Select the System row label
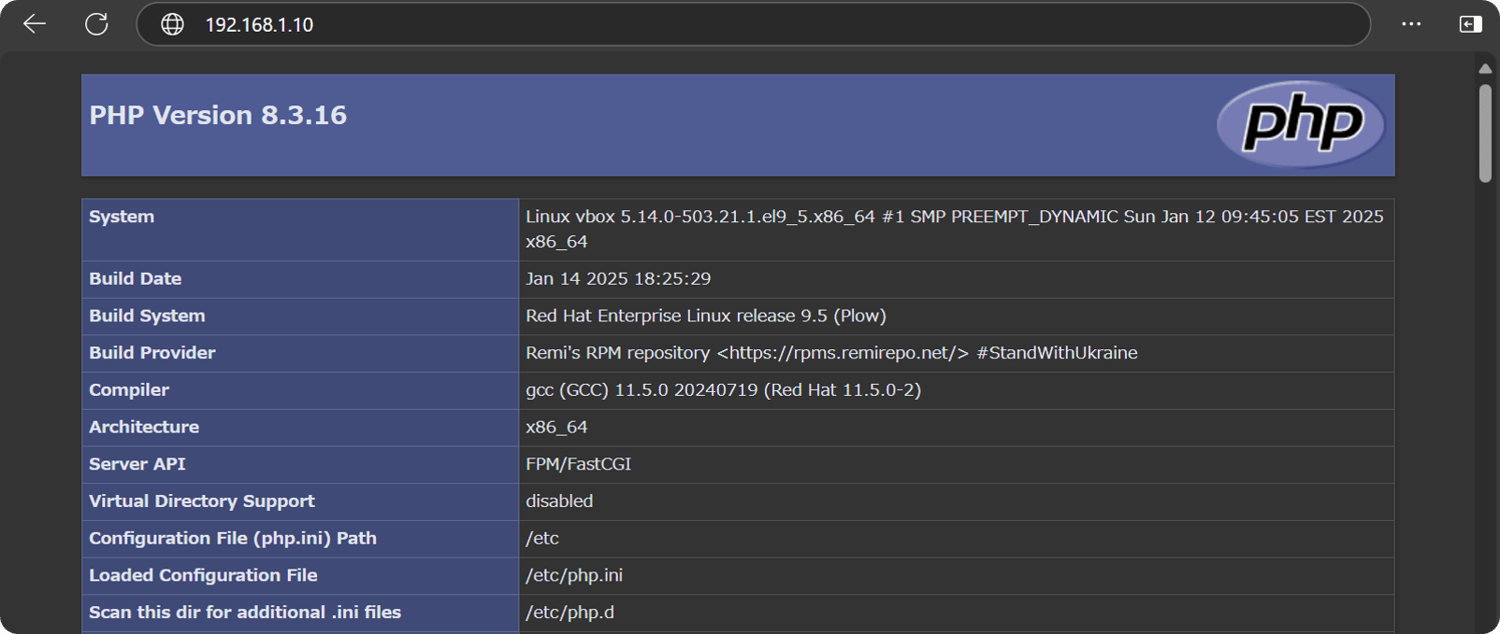This screenshot has width=1500, height=634. pos(122,217)
